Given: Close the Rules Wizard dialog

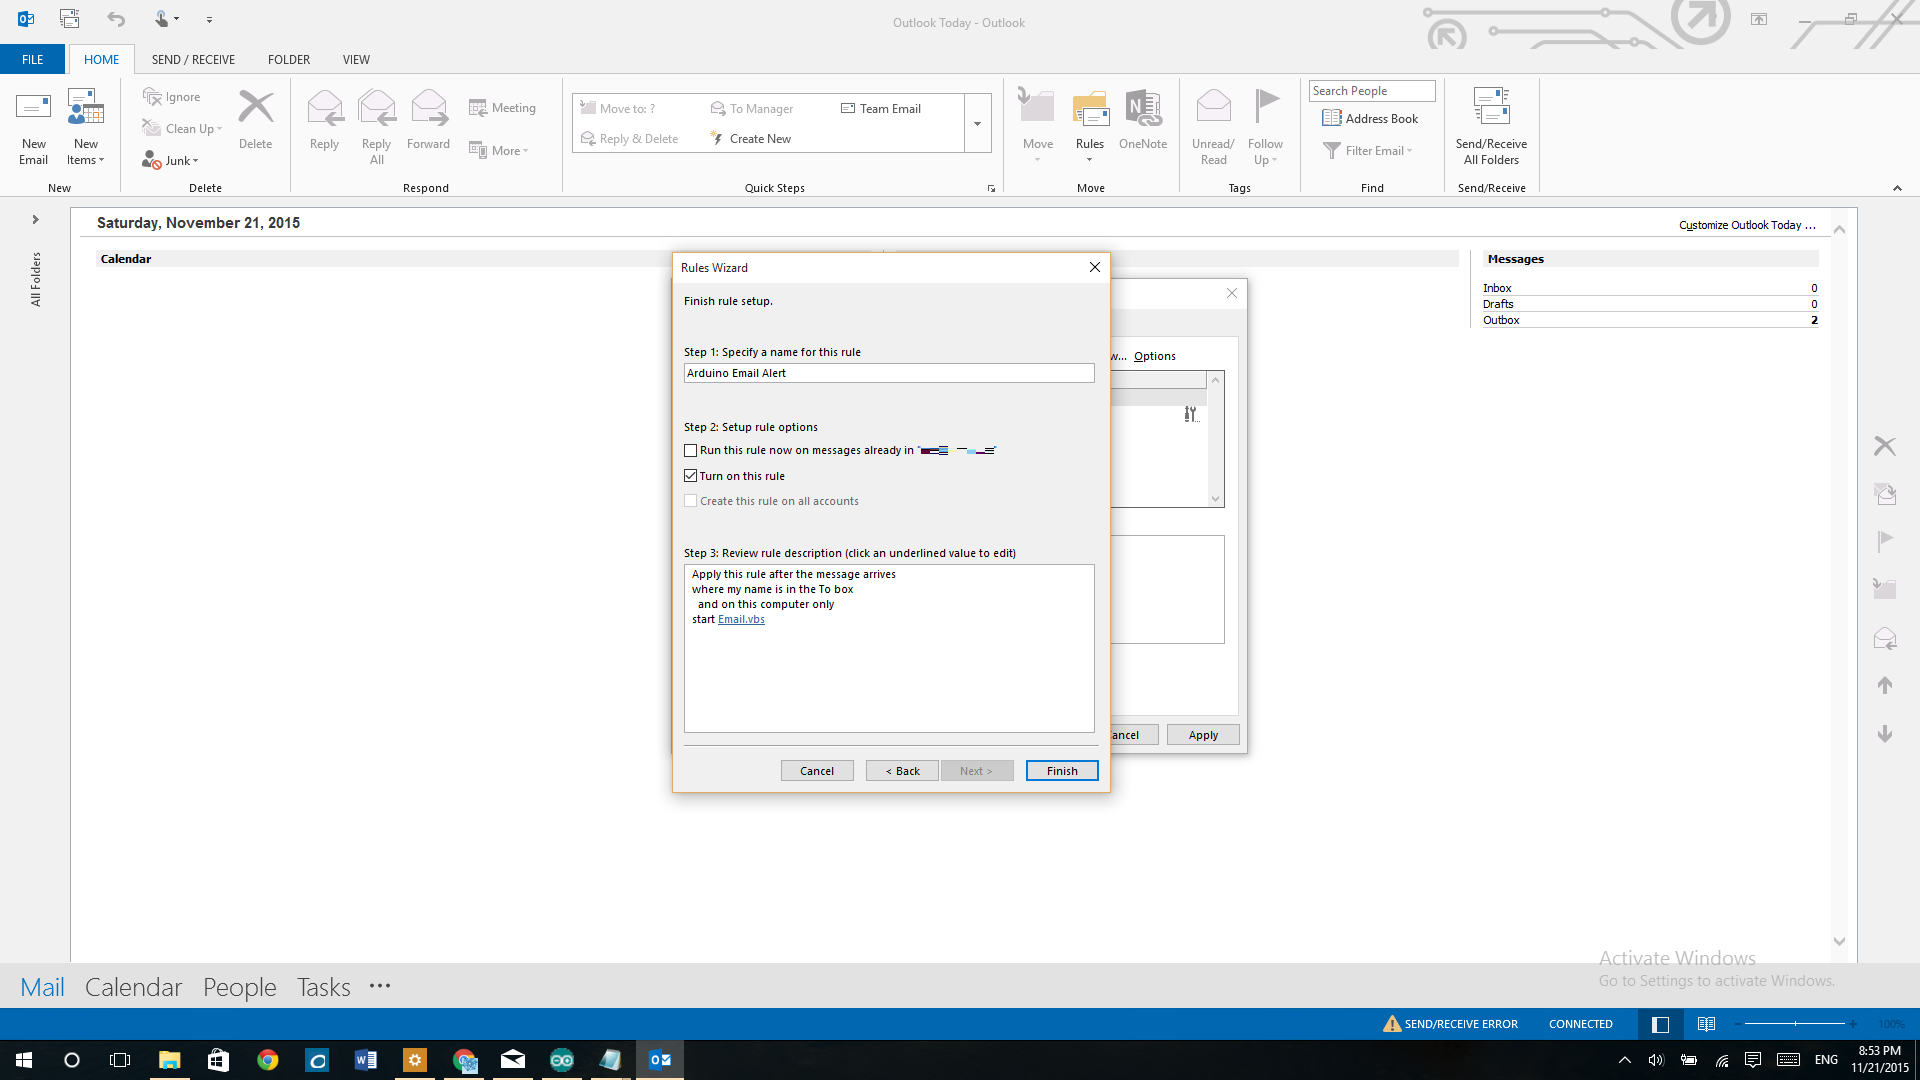Looking at the screenshot, I should tap(1095, 267).
